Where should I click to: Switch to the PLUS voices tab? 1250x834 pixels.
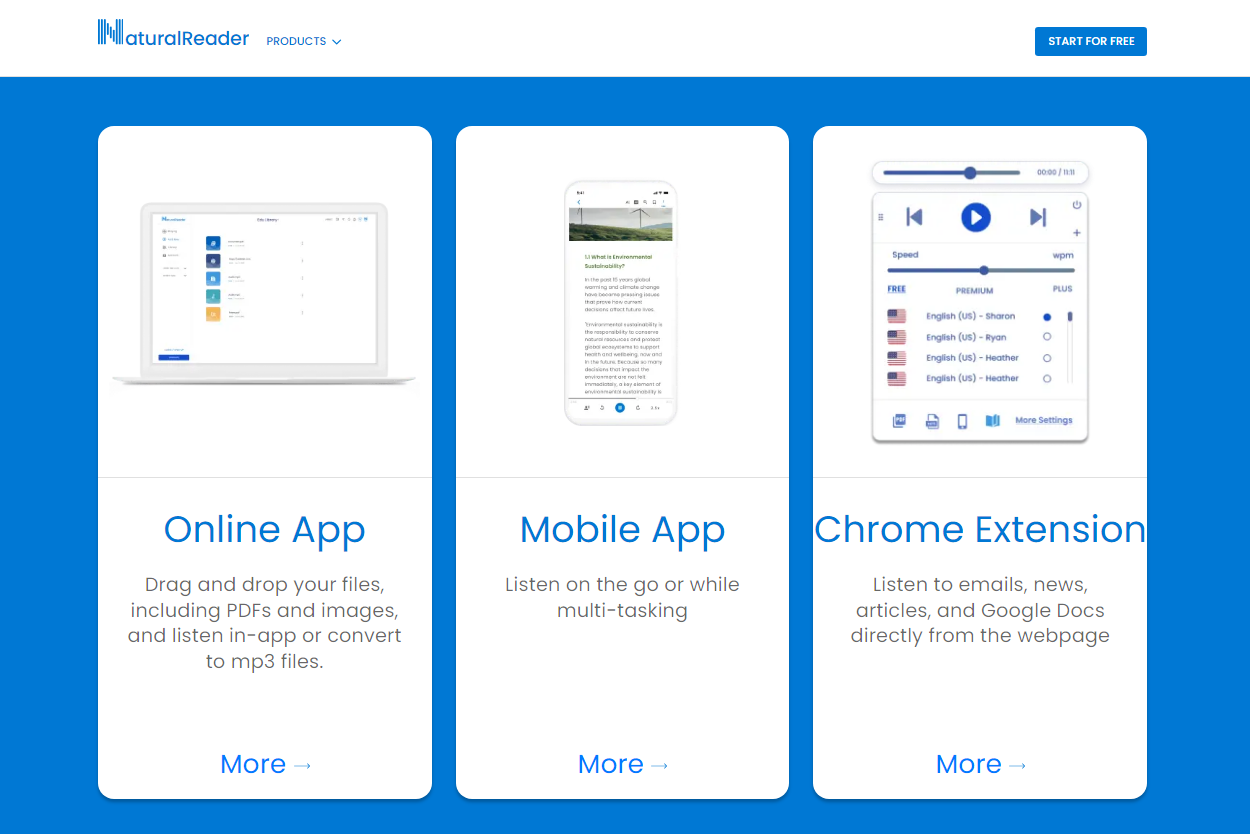coord(1062,289)
